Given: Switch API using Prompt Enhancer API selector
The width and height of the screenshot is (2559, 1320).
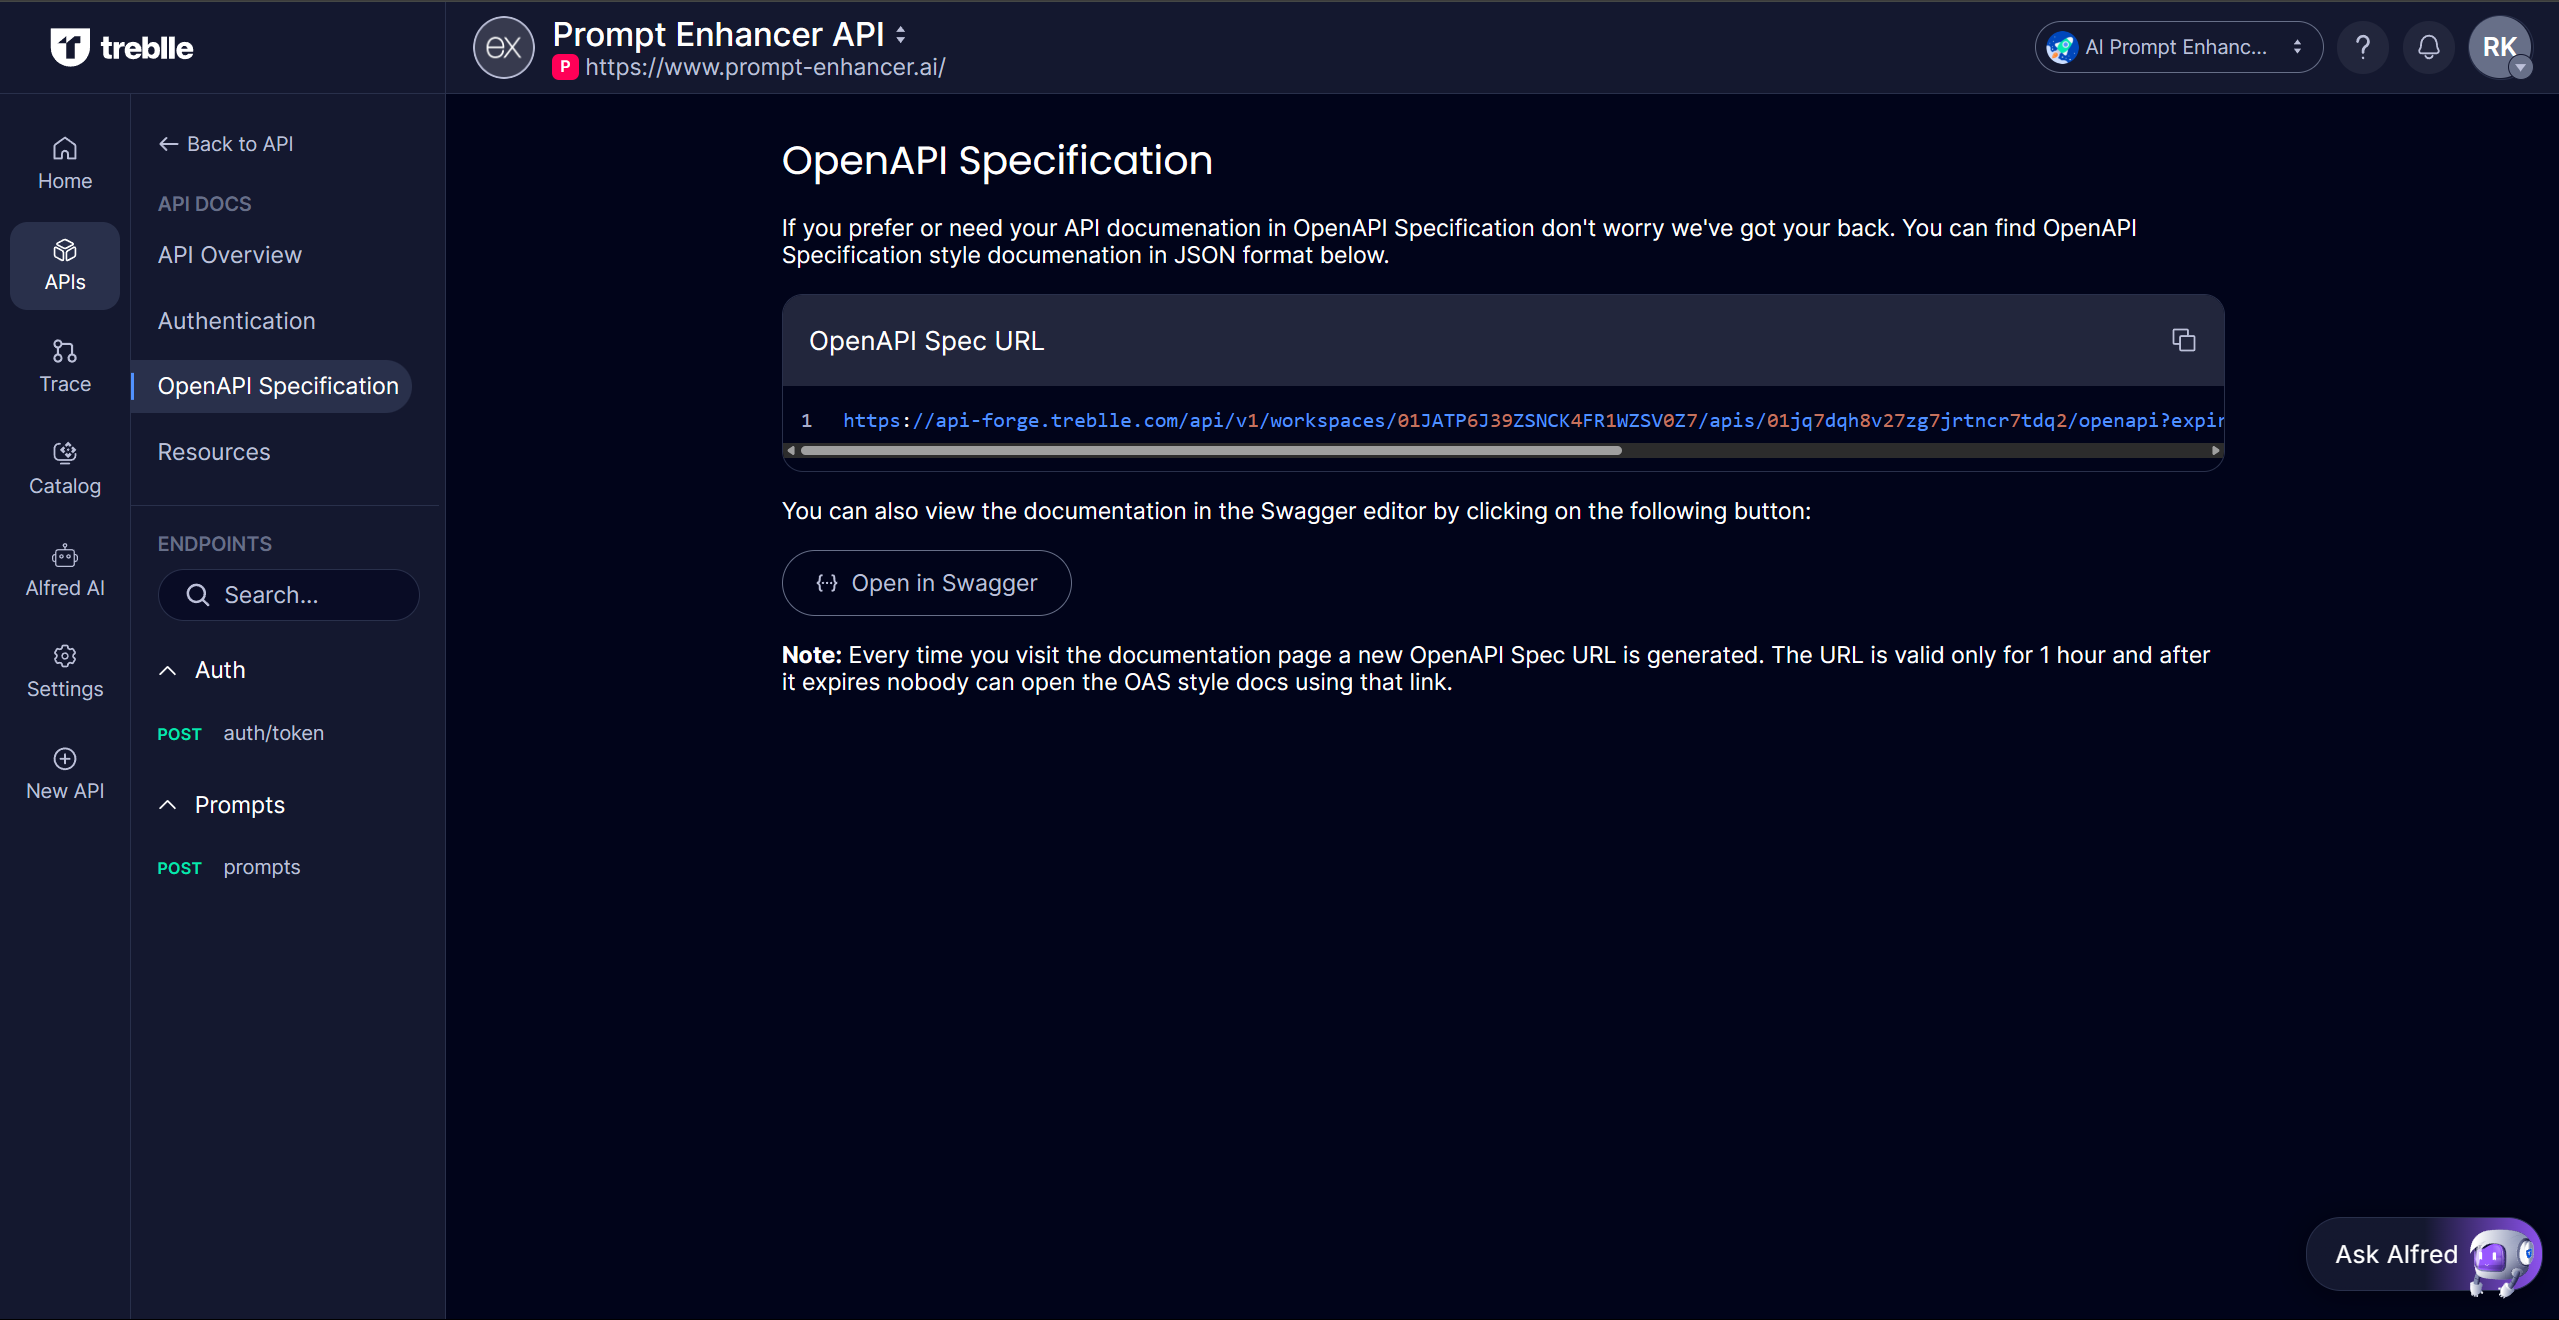Looking at the screenshot, I should pos(730,34).
